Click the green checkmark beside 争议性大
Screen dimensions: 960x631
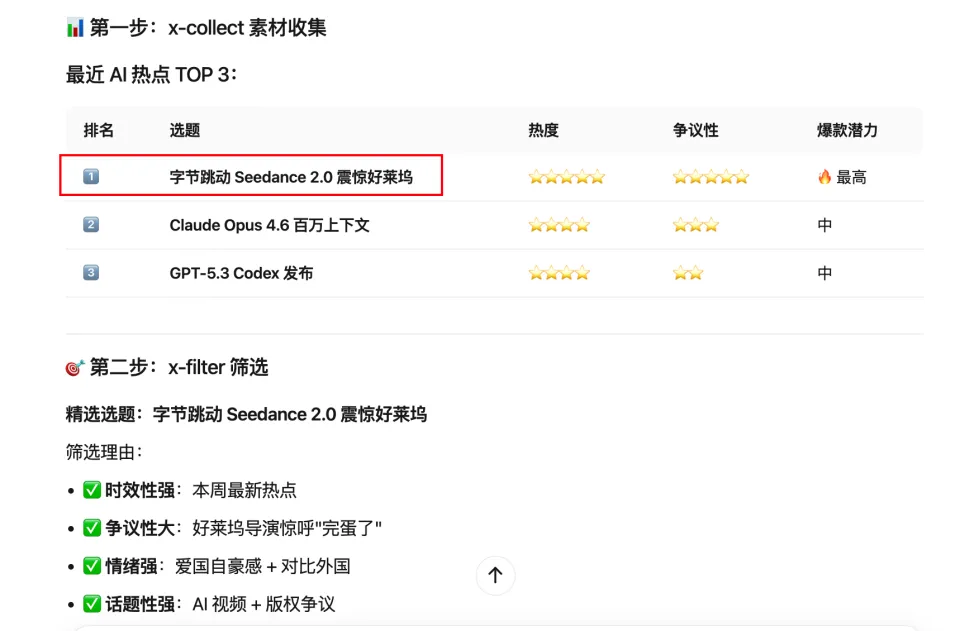pyautogui.click(x=92, y=528)
